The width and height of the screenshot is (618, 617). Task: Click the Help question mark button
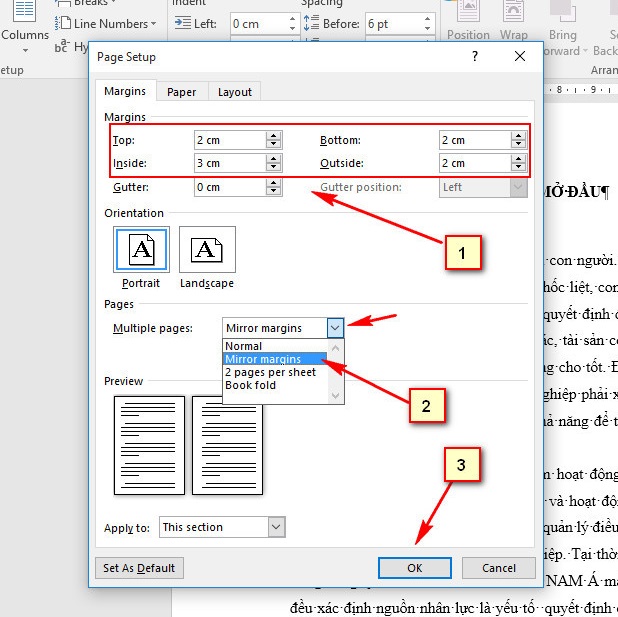point(475,57)
